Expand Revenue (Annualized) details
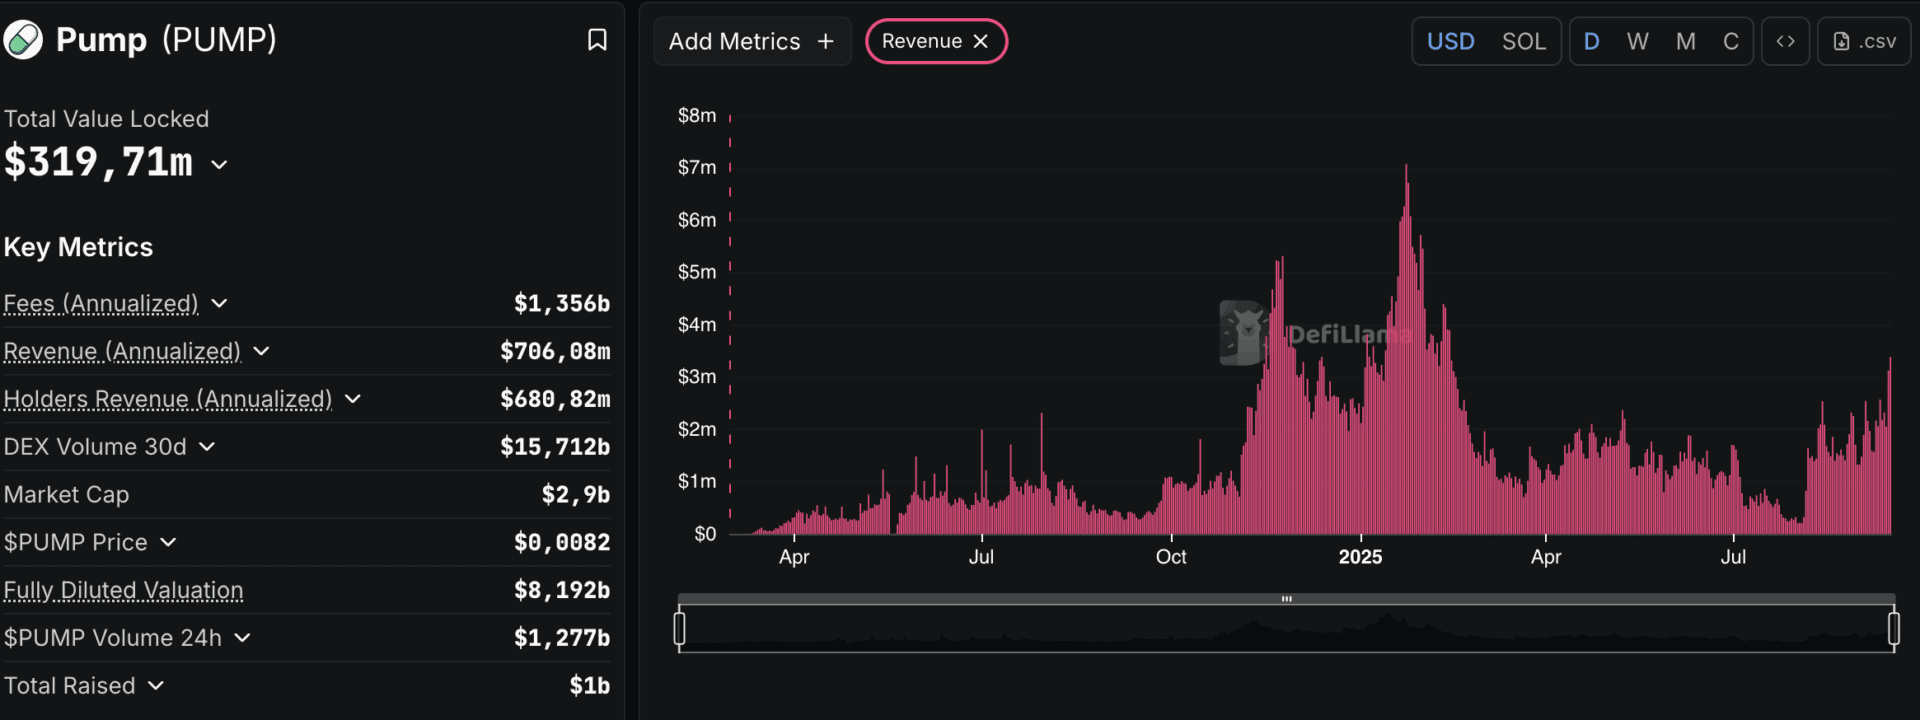The height and width of the screenshot is (720, 1920). pos(261,351)
